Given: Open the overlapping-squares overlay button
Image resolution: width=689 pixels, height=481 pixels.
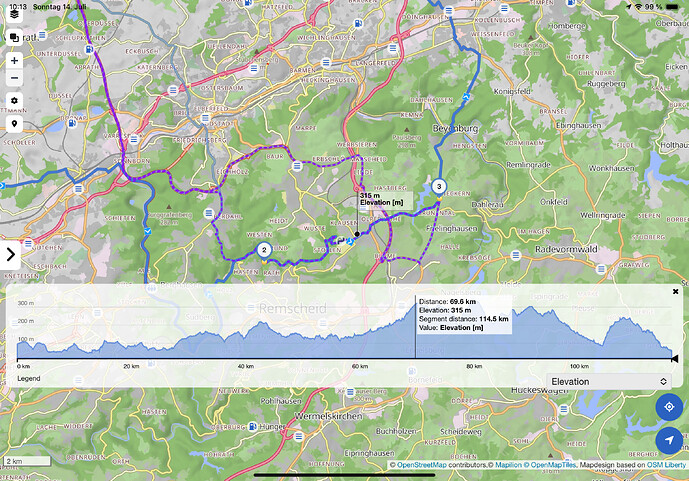Looking at the screenshot, I should click(x=14, y=38).
